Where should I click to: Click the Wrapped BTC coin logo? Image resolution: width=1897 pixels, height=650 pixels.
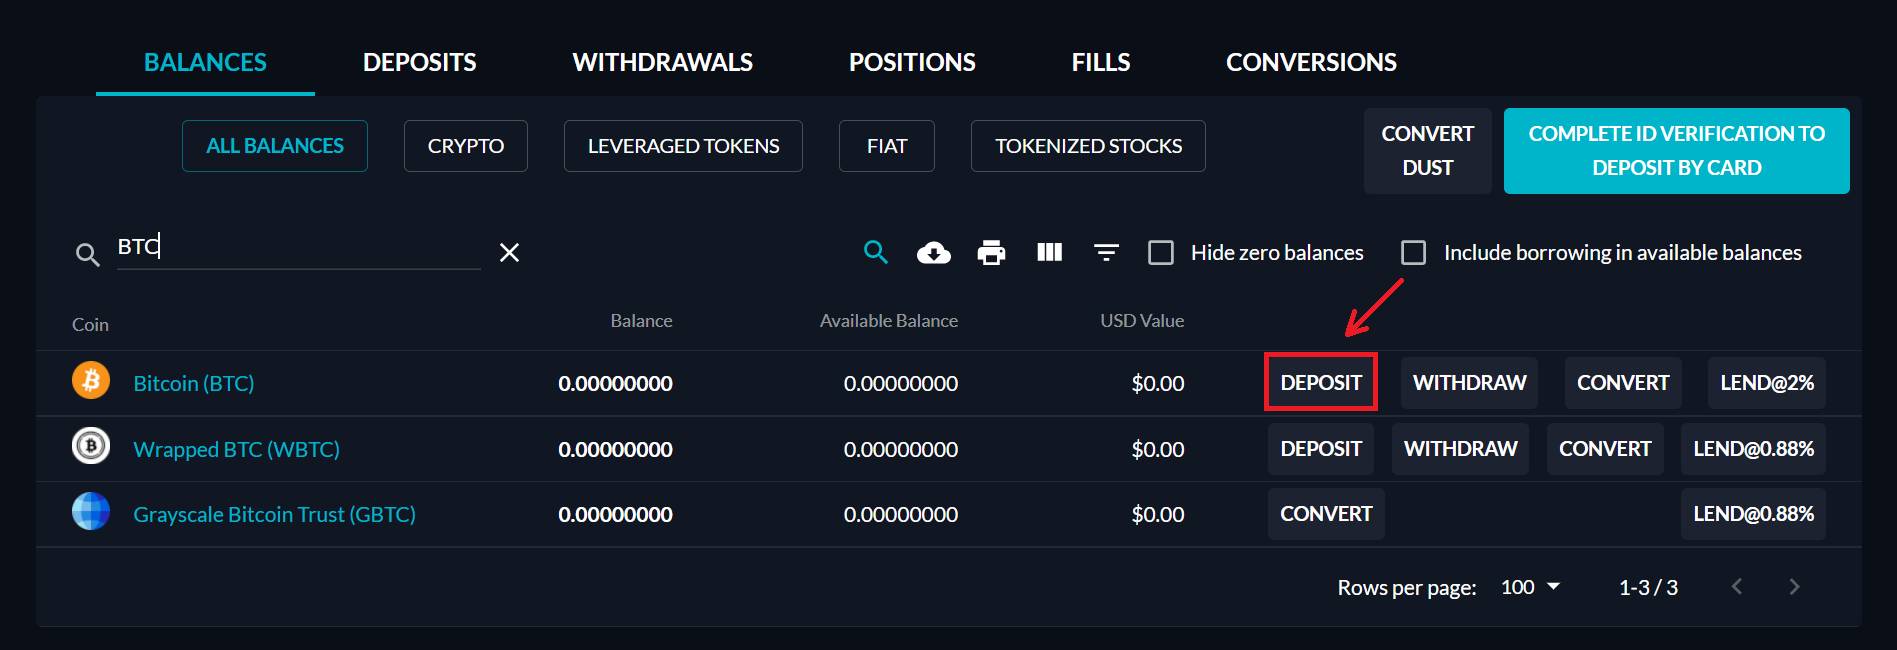(91, 446)
